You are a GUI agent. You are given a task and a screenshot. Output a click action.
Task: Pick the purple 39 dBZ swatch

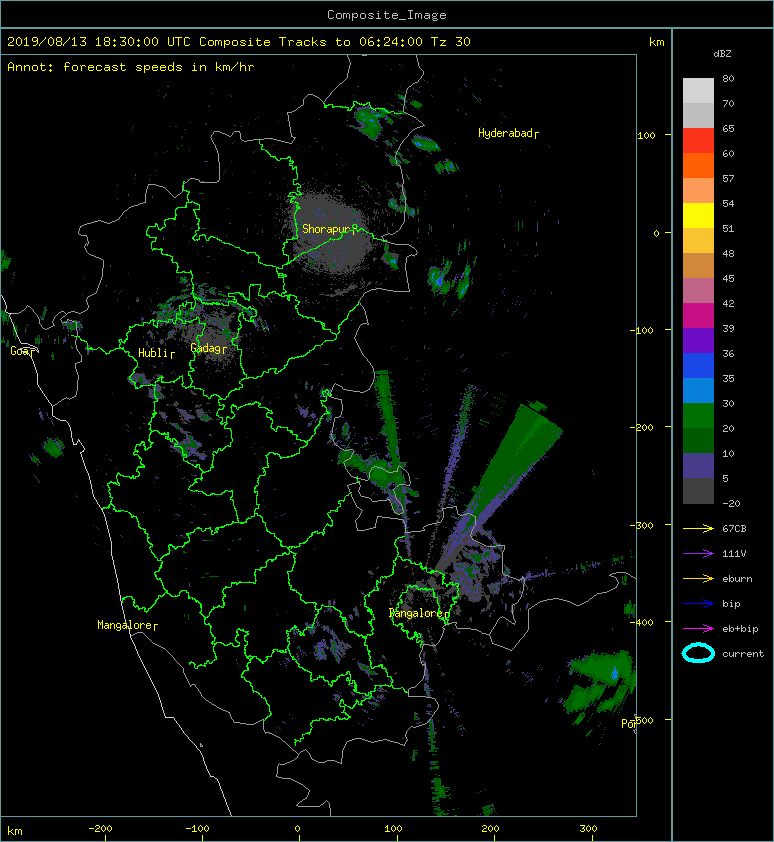(x=698, y=340)
